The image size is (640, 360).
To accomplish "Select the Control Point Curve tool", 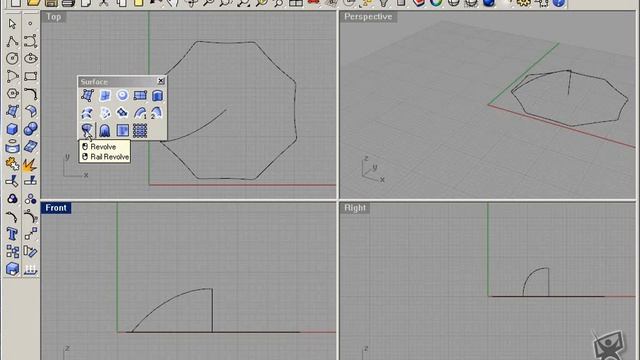I will coord(30,41).
